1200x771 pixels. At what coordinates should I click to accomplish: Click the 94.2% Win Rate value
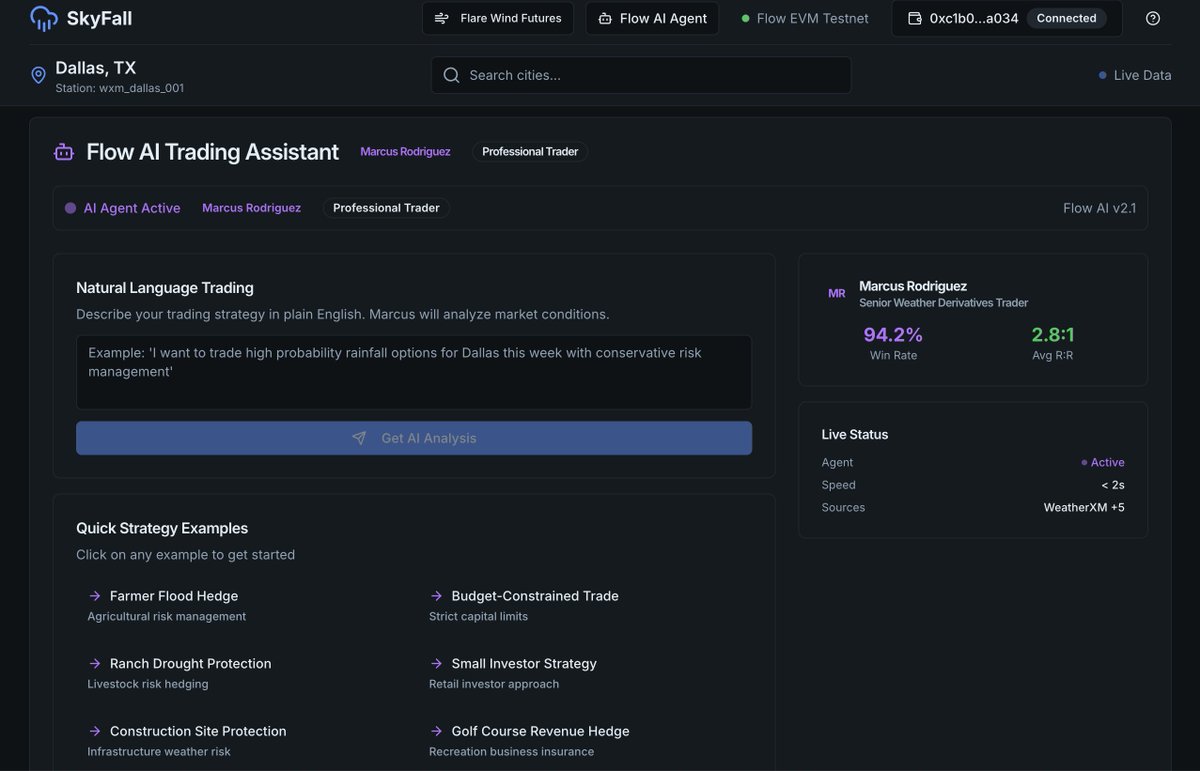click(x=893, y=335)
